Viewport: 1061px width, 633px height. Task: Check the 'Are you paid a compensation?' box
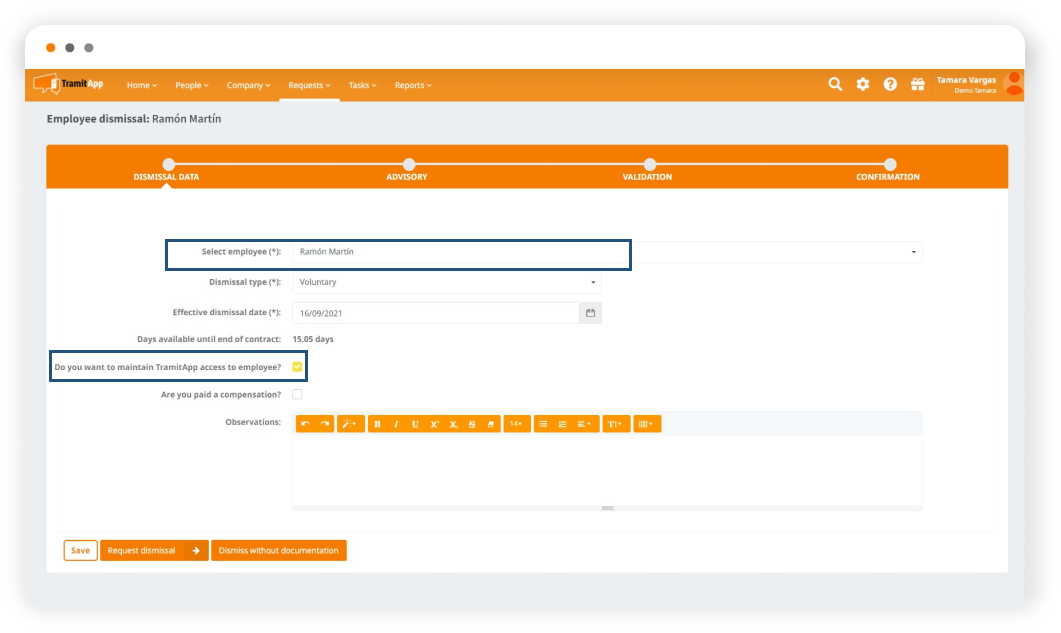coord(297,395)
